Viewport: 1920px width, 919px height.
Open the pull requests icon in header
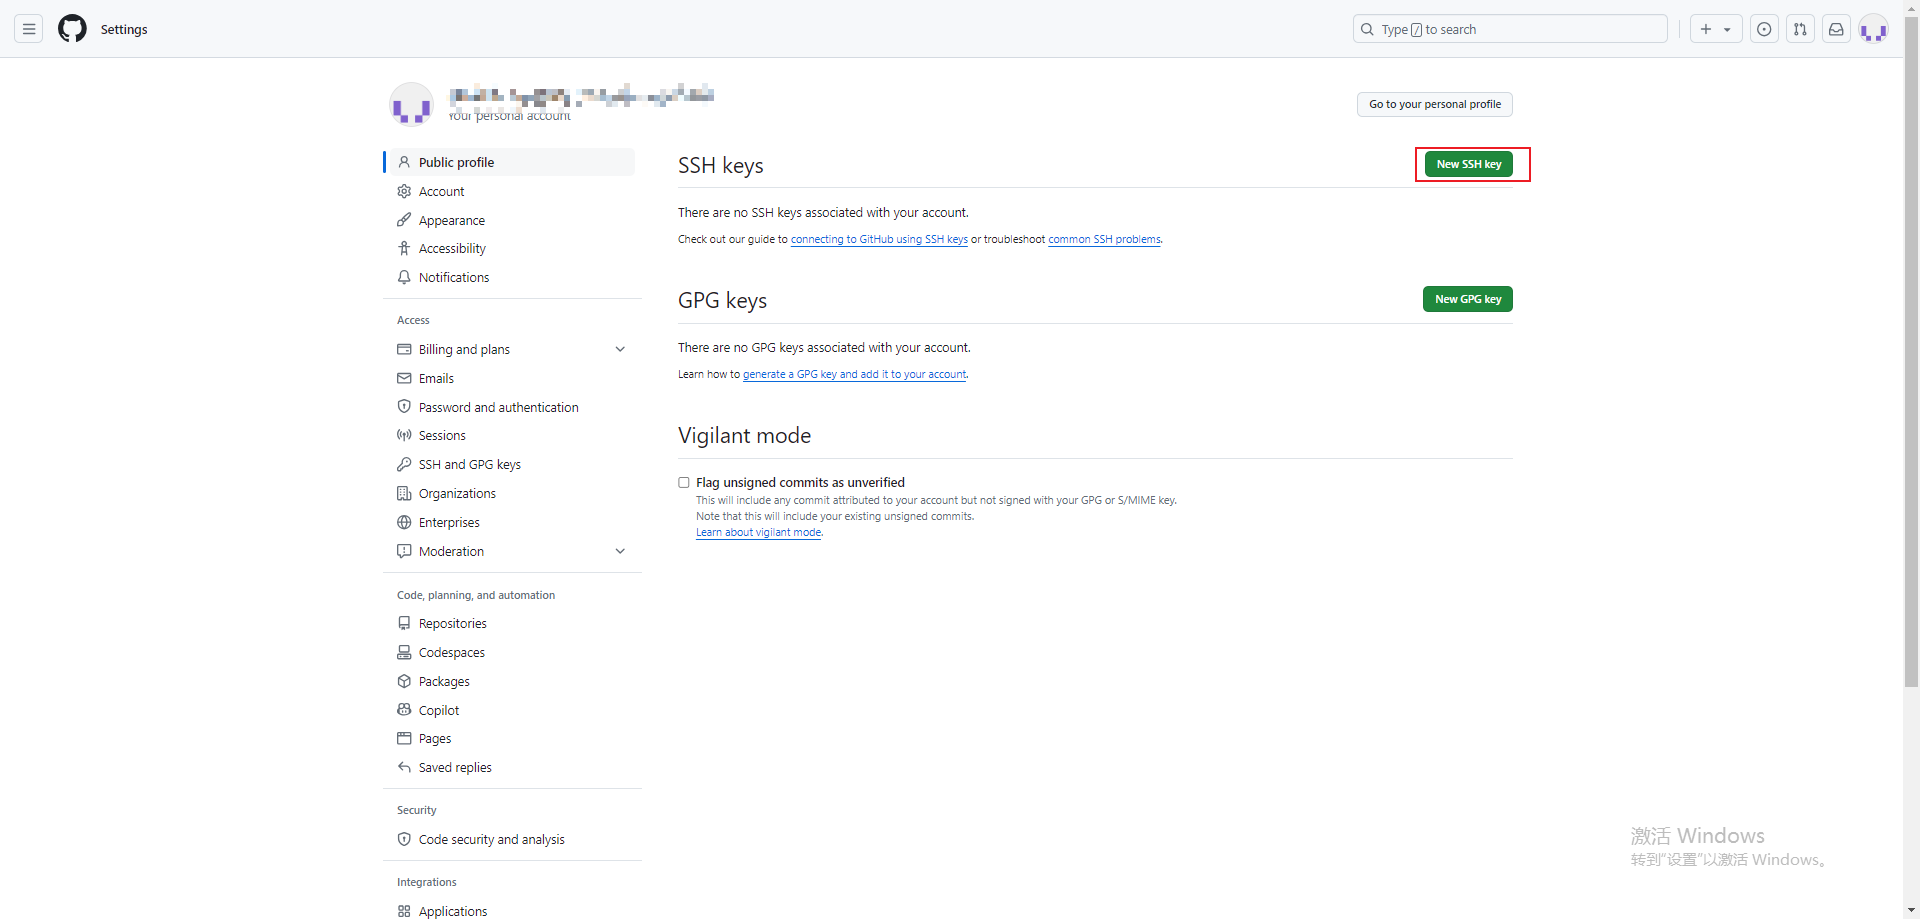1800,29
